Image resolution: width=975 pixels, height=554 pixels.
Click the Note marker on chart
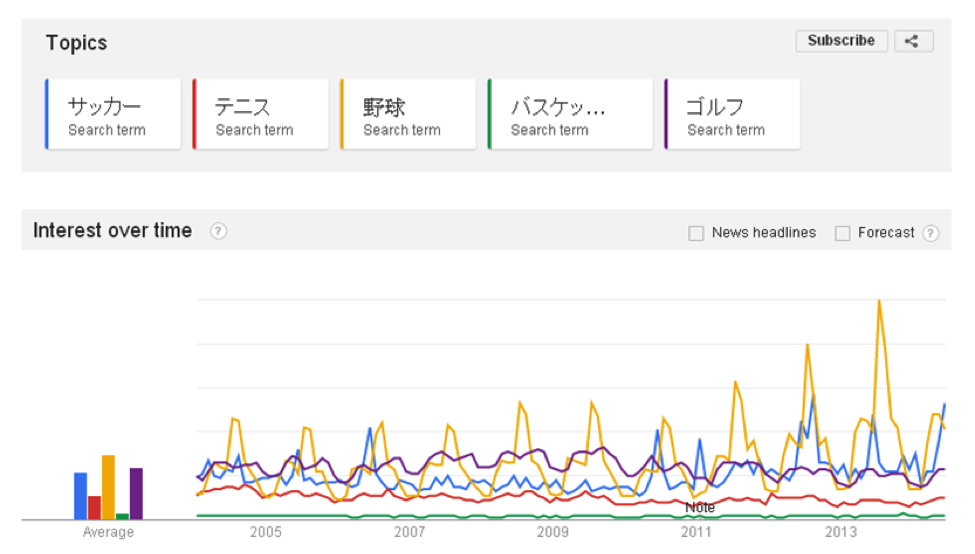(699, 508)
